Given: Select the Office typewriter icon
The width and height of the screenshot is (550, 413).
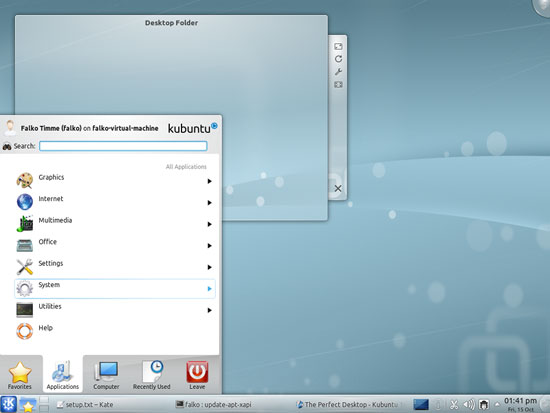Looking at the screenshot, I should click(25, 245).
